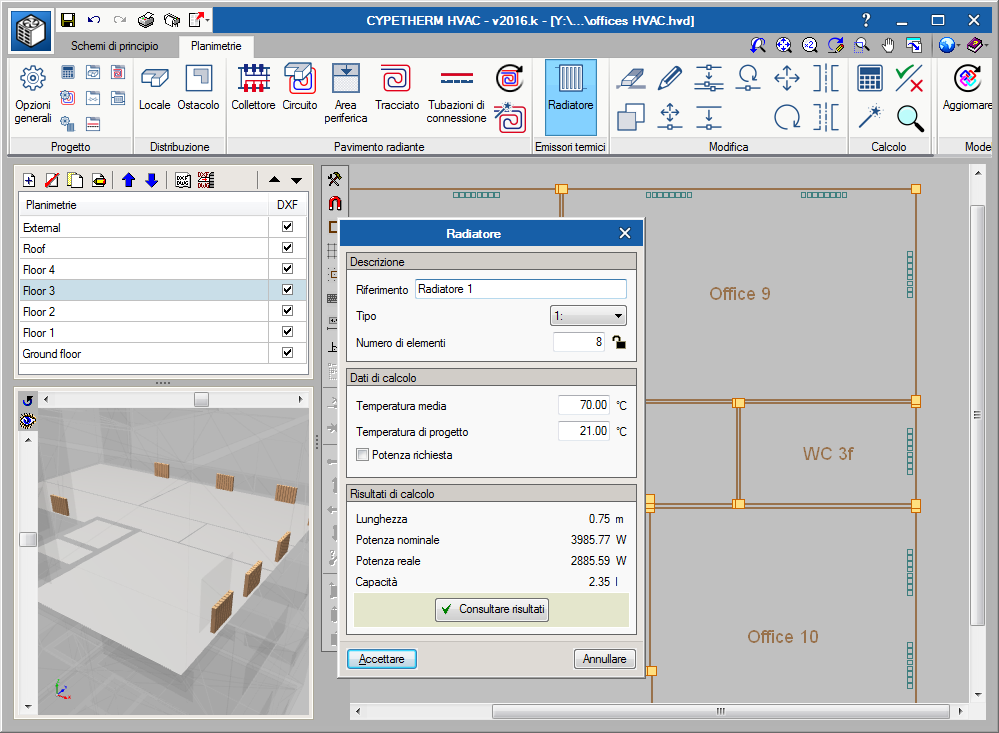The height and width of the screenshot is (733, 999).
Task: Select the Tracciato tool
Action: coord(397,88)
